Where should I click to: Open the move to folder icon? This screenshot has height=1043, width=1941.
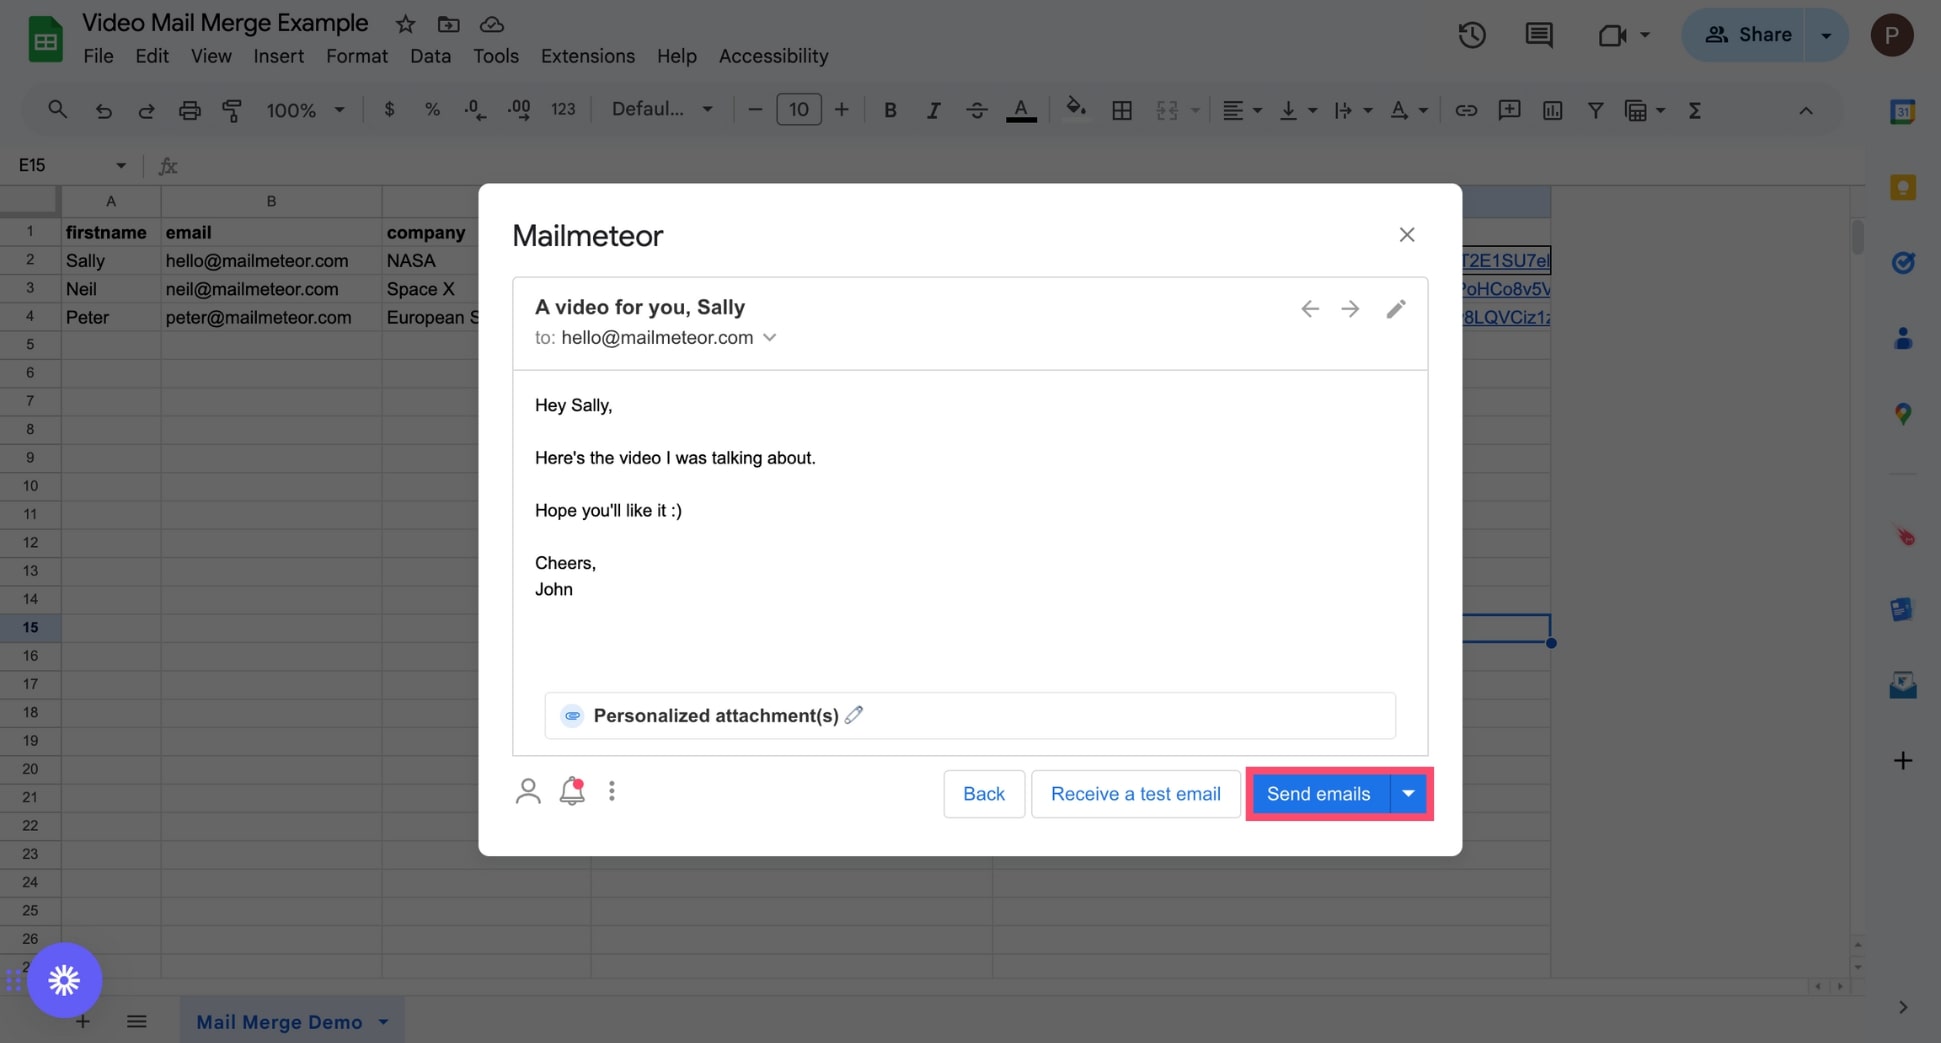[448, 24]
